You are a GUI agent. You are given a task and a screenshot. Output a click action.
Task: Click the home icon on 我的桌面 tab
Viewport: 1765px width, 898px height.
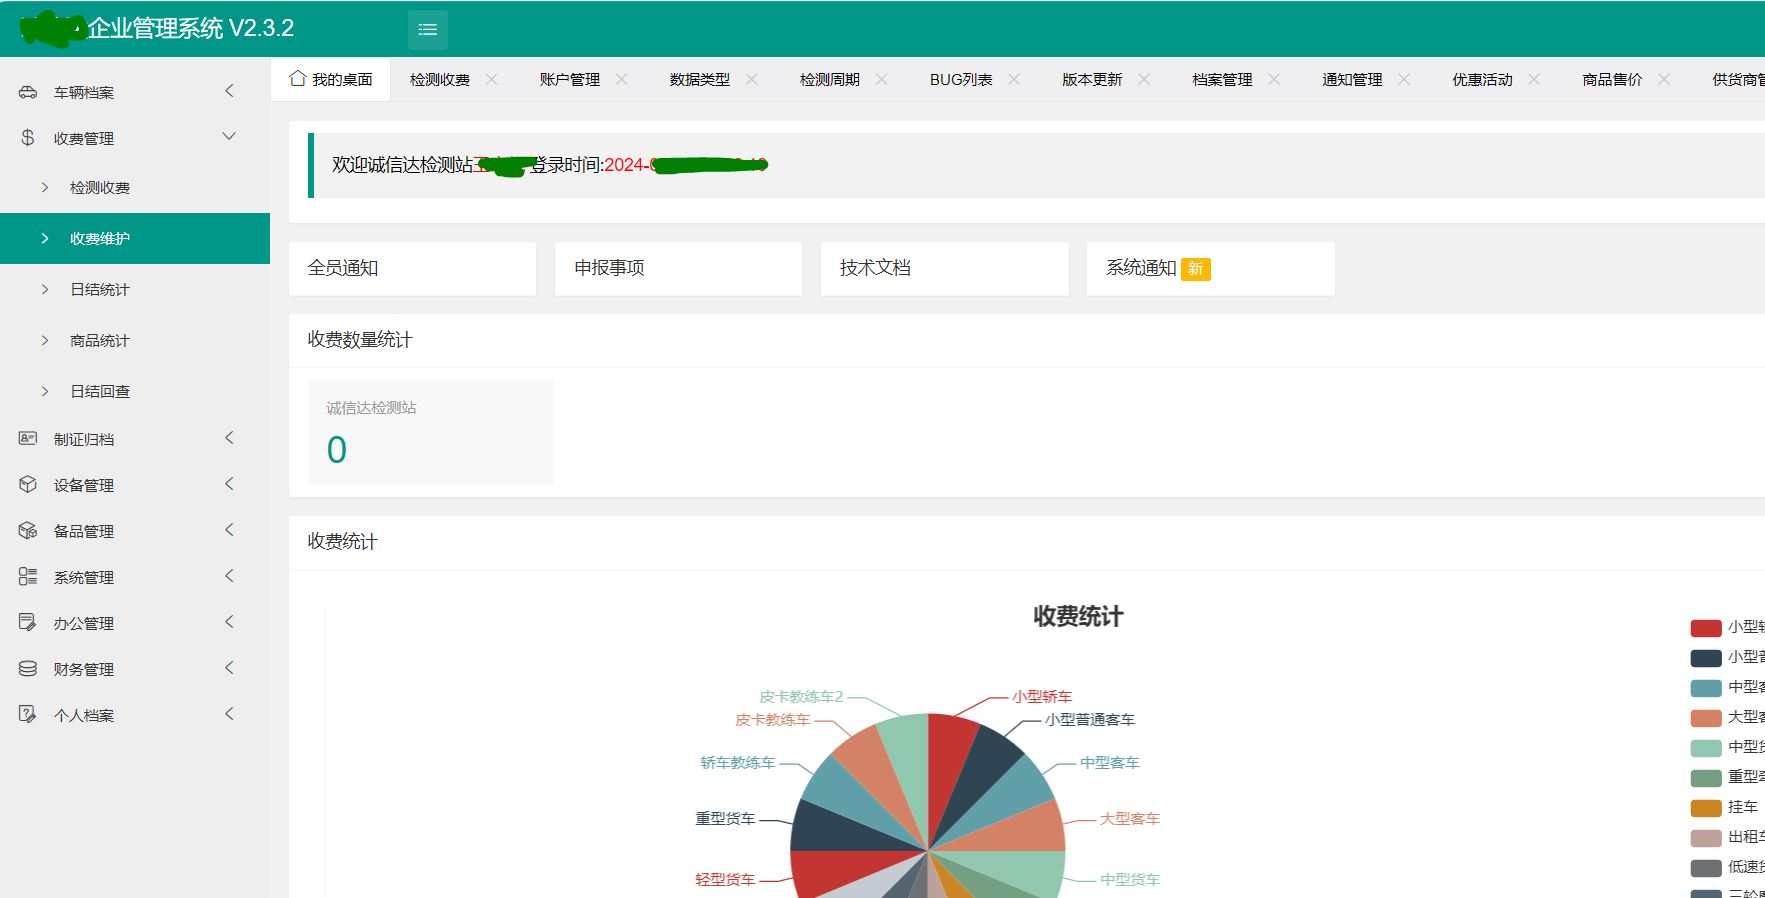(x=297, y=78)
